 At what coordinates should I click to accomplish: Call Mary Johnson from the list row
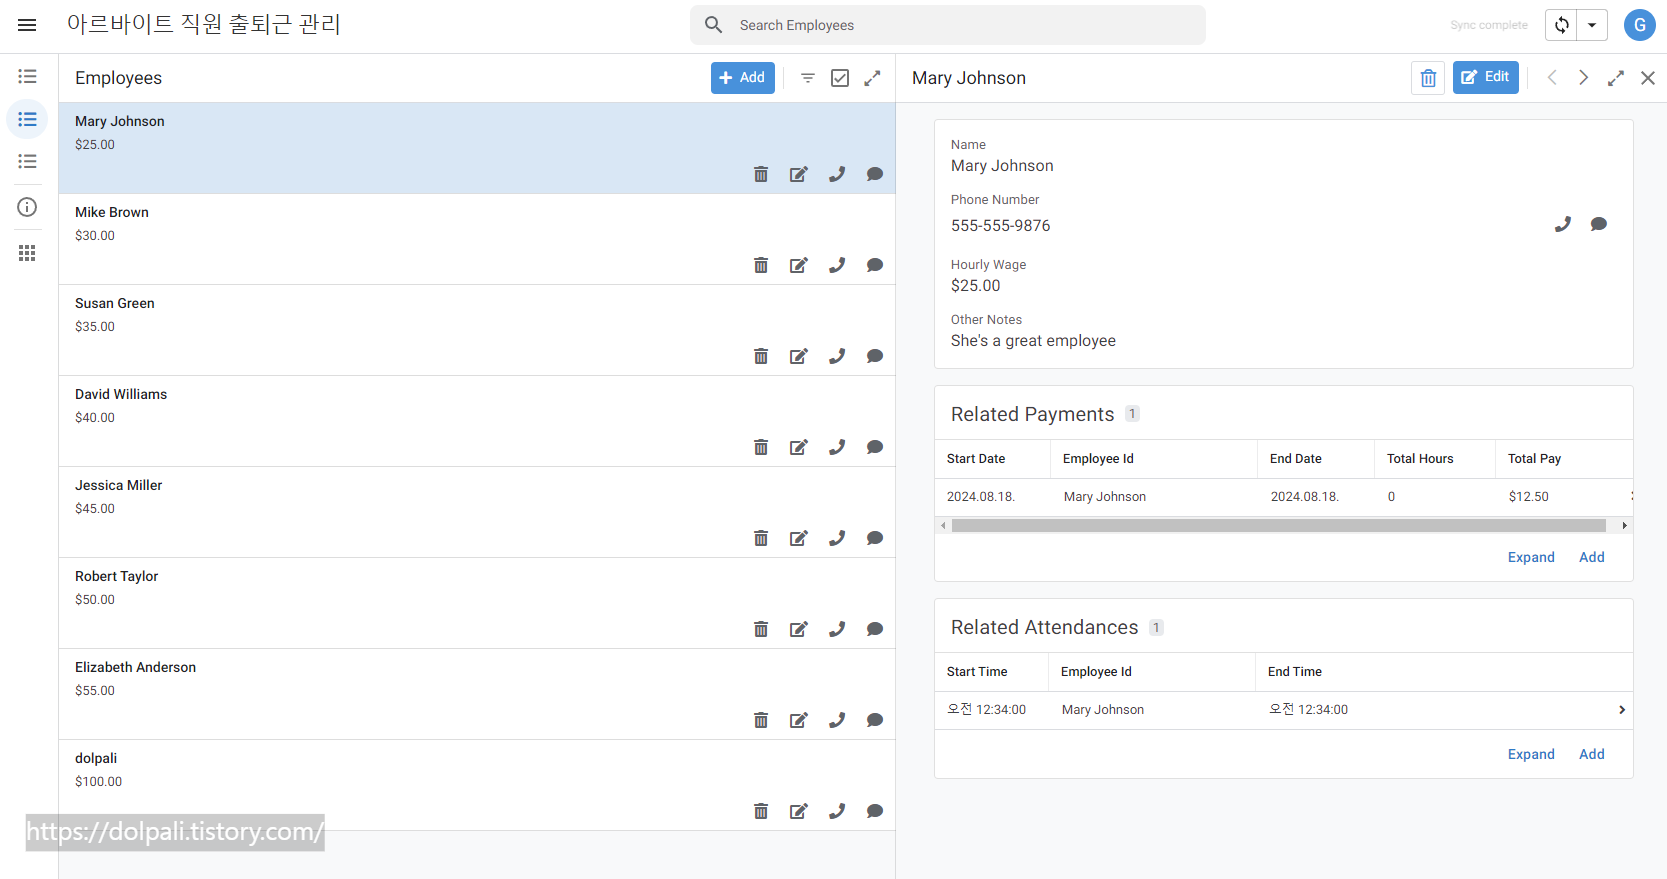pos(837,174)
